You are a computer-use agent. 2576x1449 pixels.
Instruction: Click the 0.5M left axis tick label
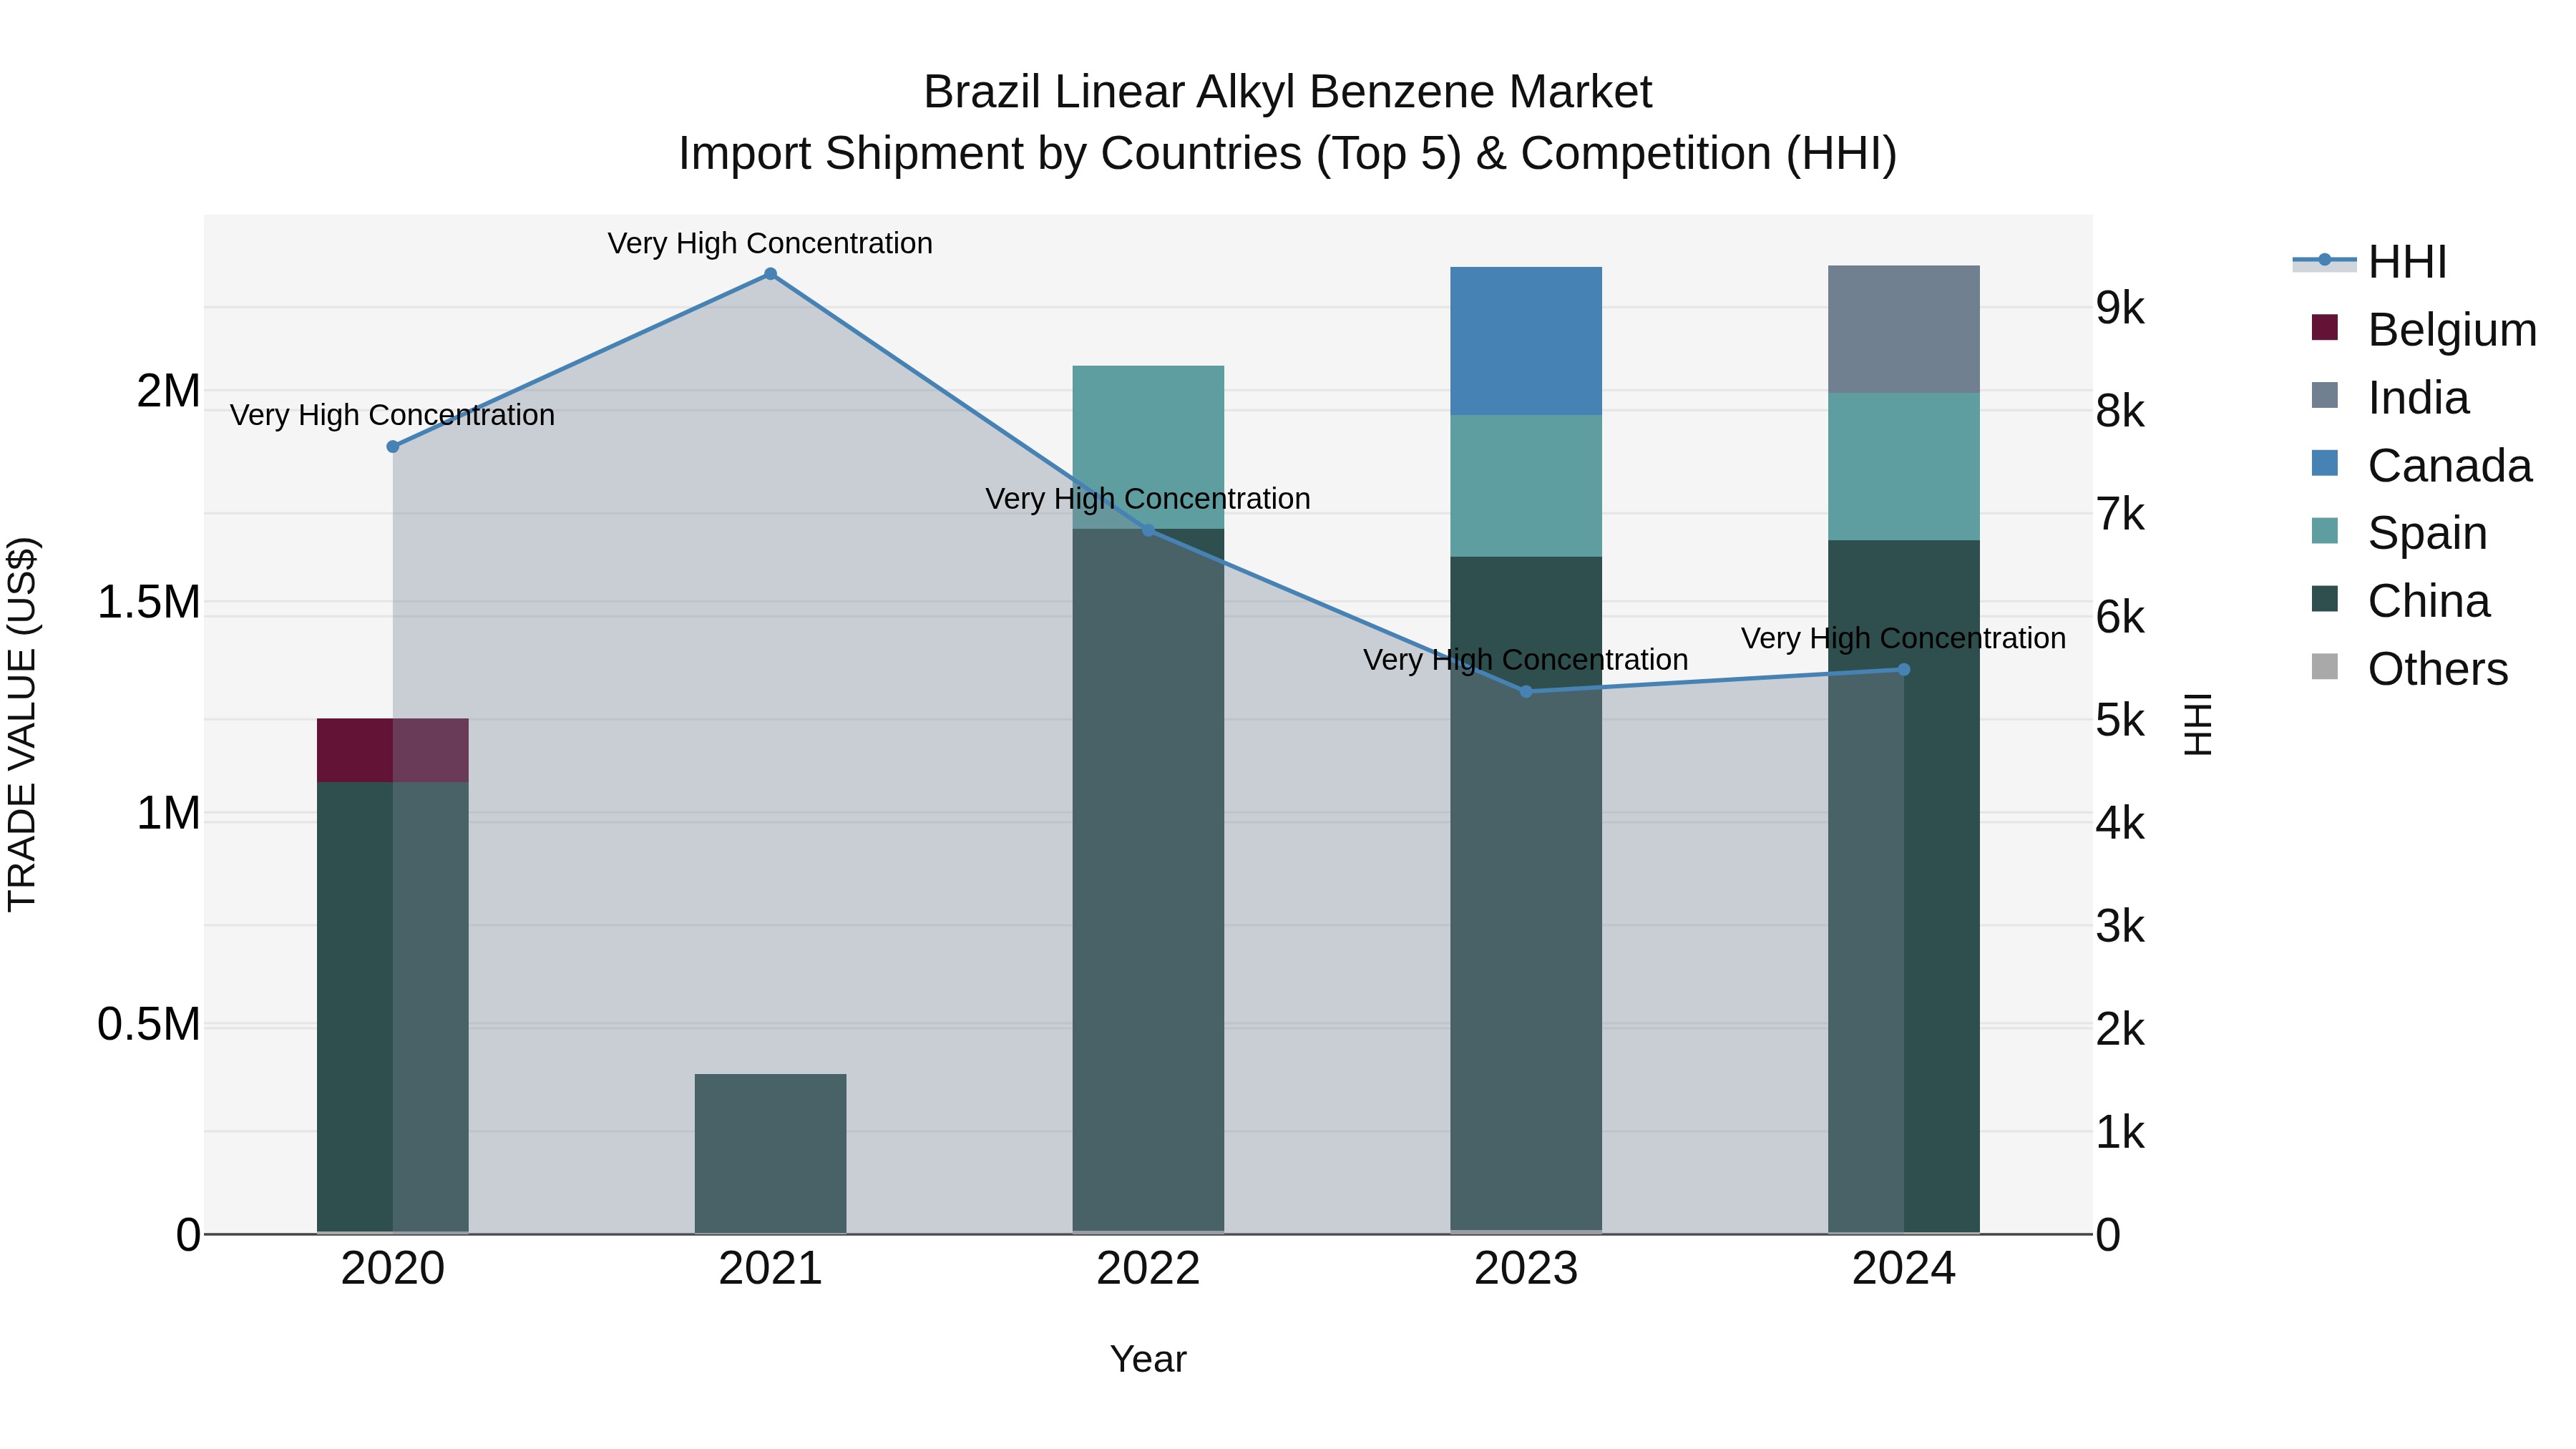click(148, 1024)
